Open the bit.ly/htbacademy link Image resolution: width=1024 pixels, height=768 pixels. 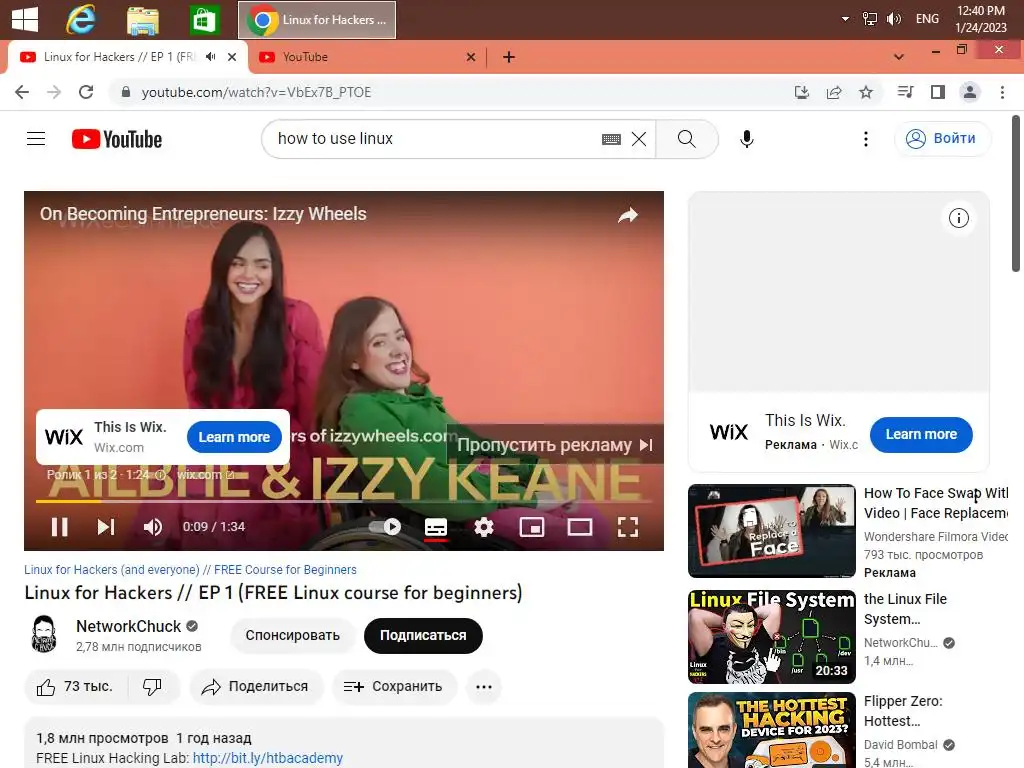[268, 758]
